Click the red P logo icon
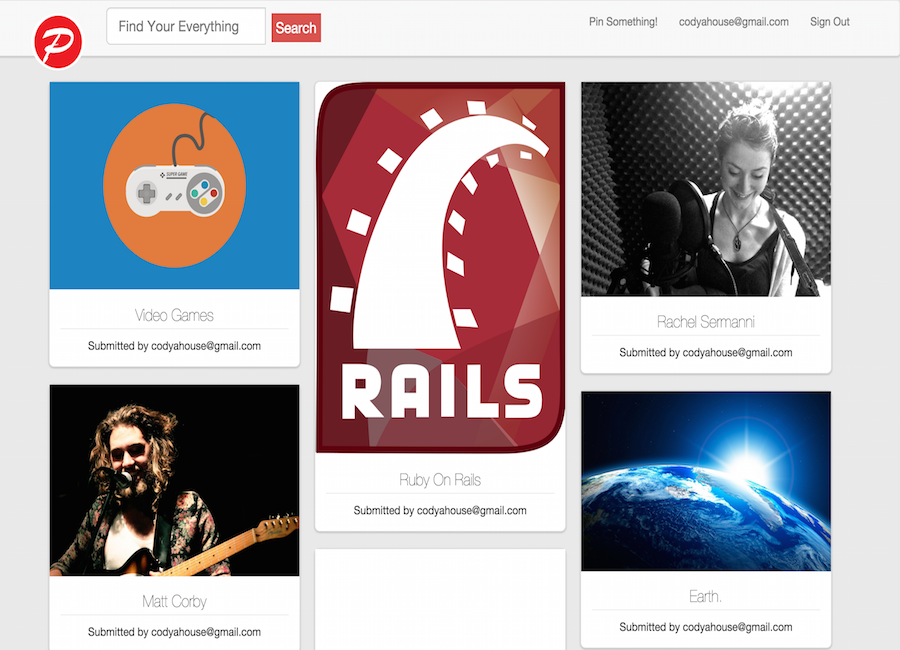Image resolution: width=900 pixels, height=650 pixels. point(57,41)
